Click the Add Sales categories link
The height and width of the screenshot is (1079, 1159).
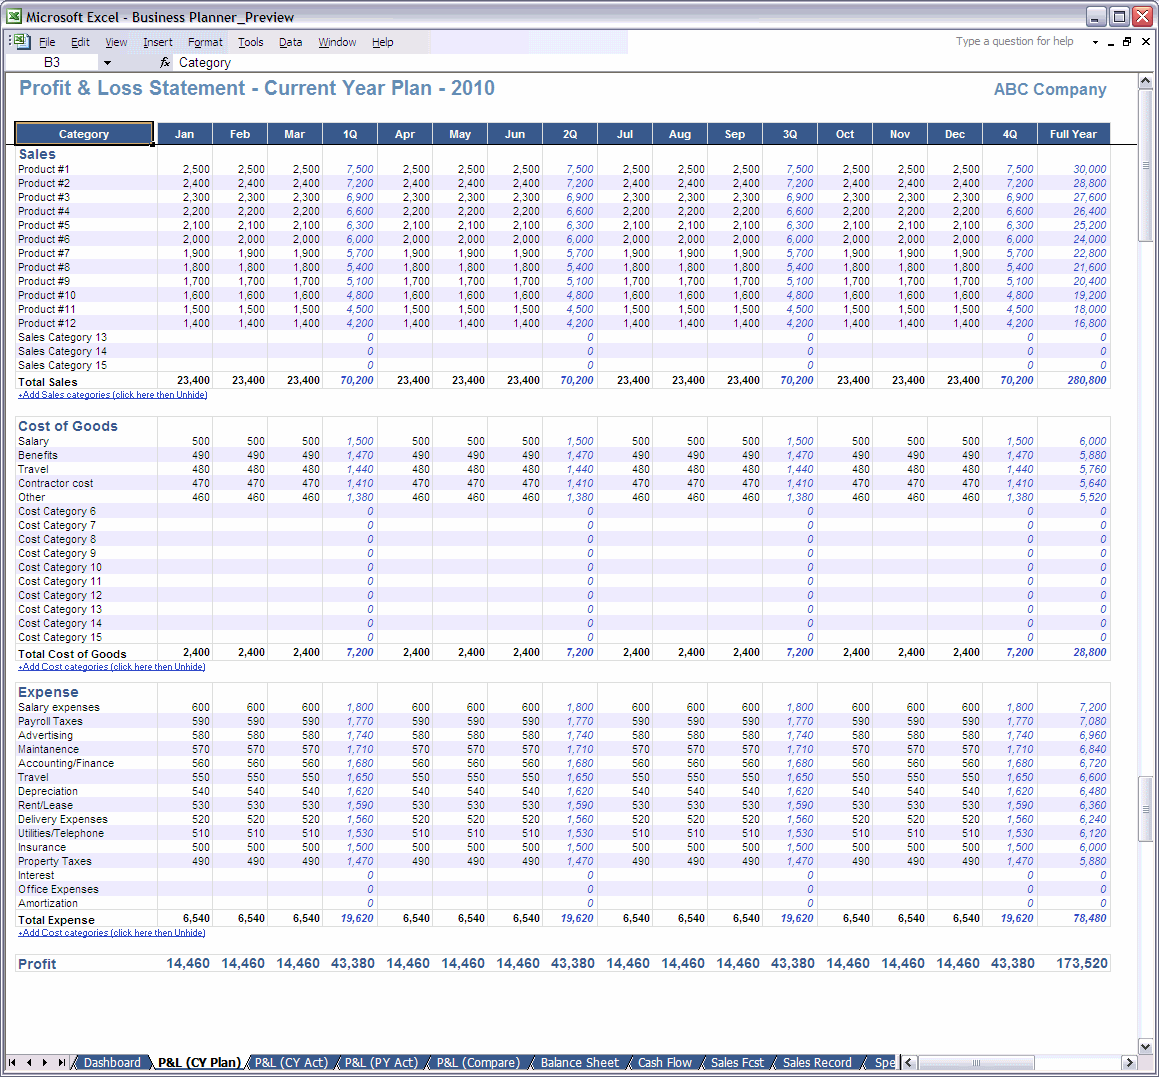(x=112, y=395)
